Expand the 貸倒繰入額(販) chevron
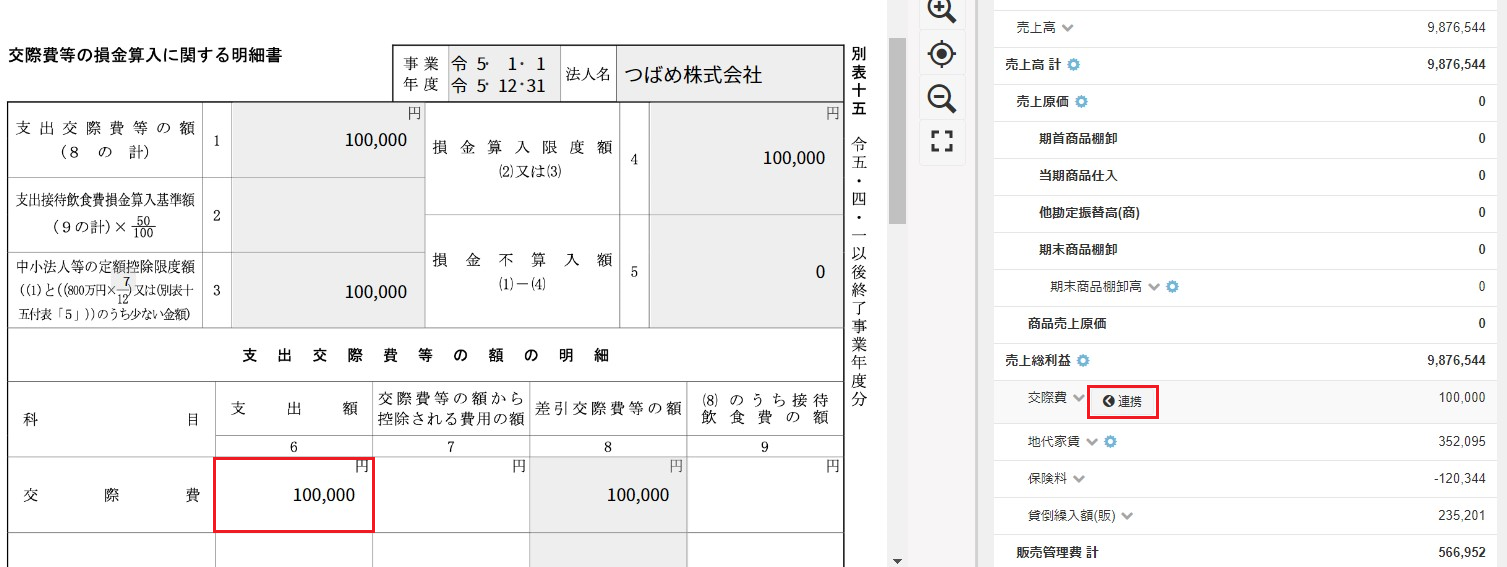Screen dimensions: 1507x567 click(x=1127, y=516)
